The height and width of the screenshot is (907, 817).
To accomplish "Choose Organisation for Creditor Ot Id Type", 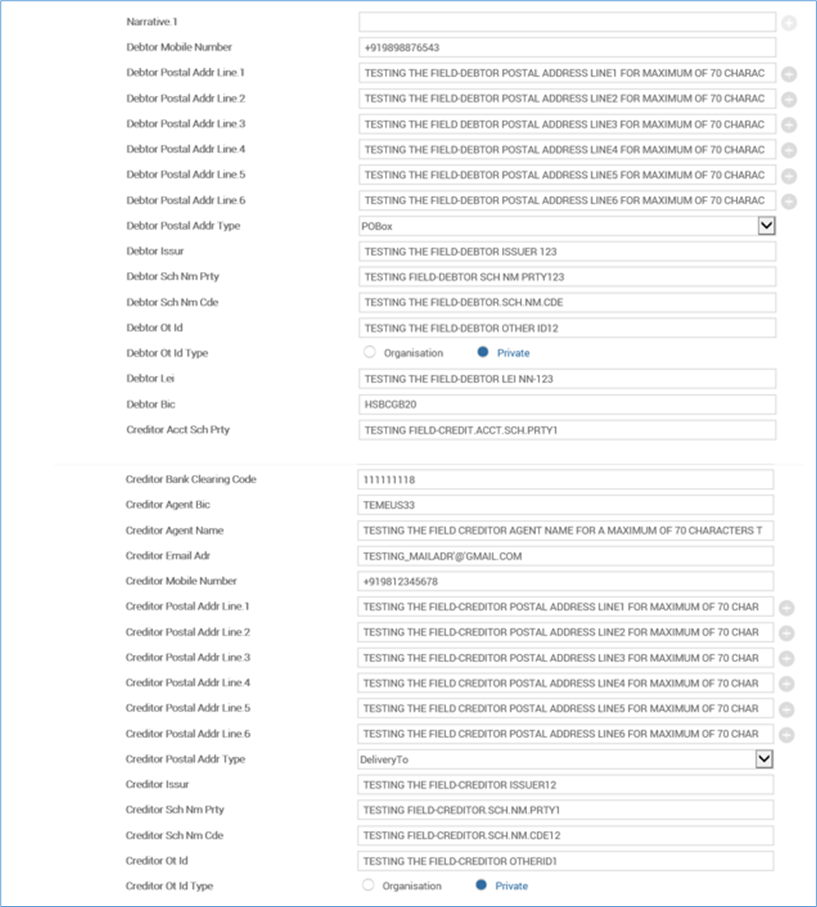I will [x=369, y=885].
